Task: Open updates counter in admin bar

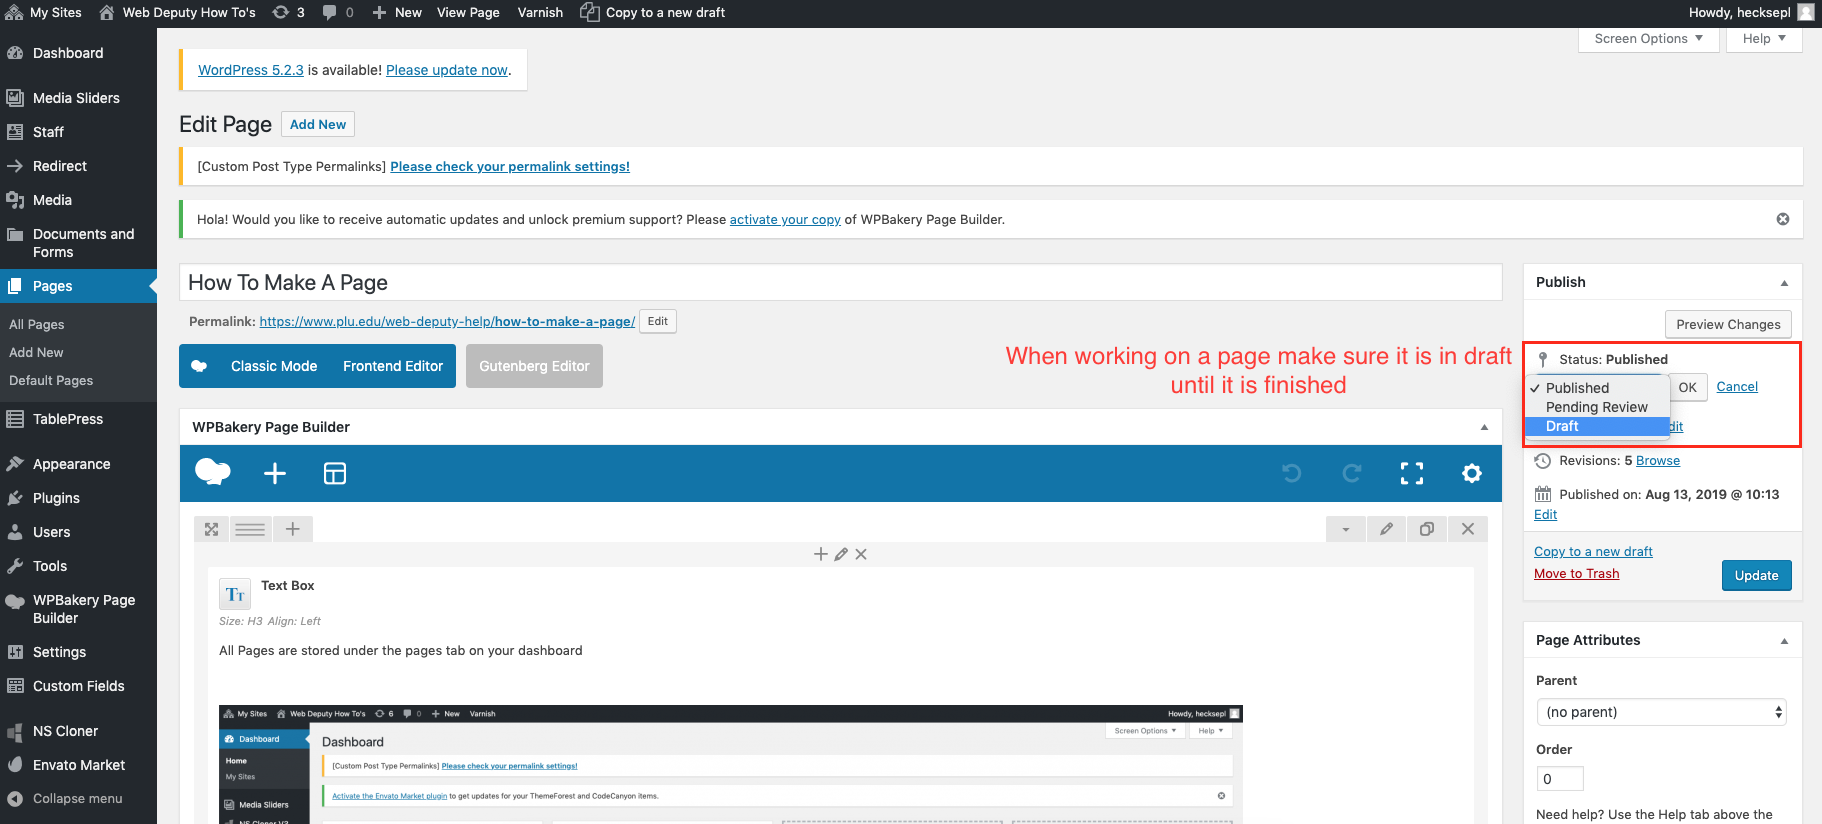Action: click(289, 13)
